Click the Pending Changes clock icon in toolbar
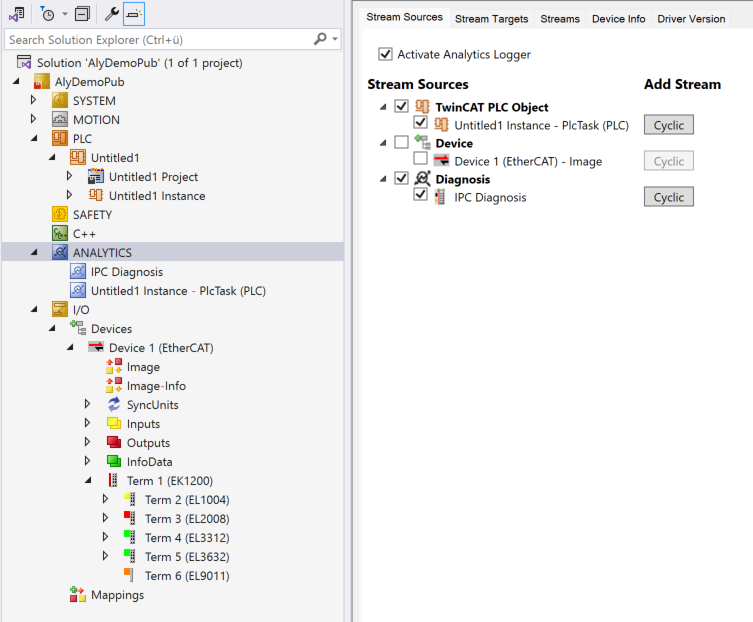Screen dimensions: 753x622 click(47, 14)
